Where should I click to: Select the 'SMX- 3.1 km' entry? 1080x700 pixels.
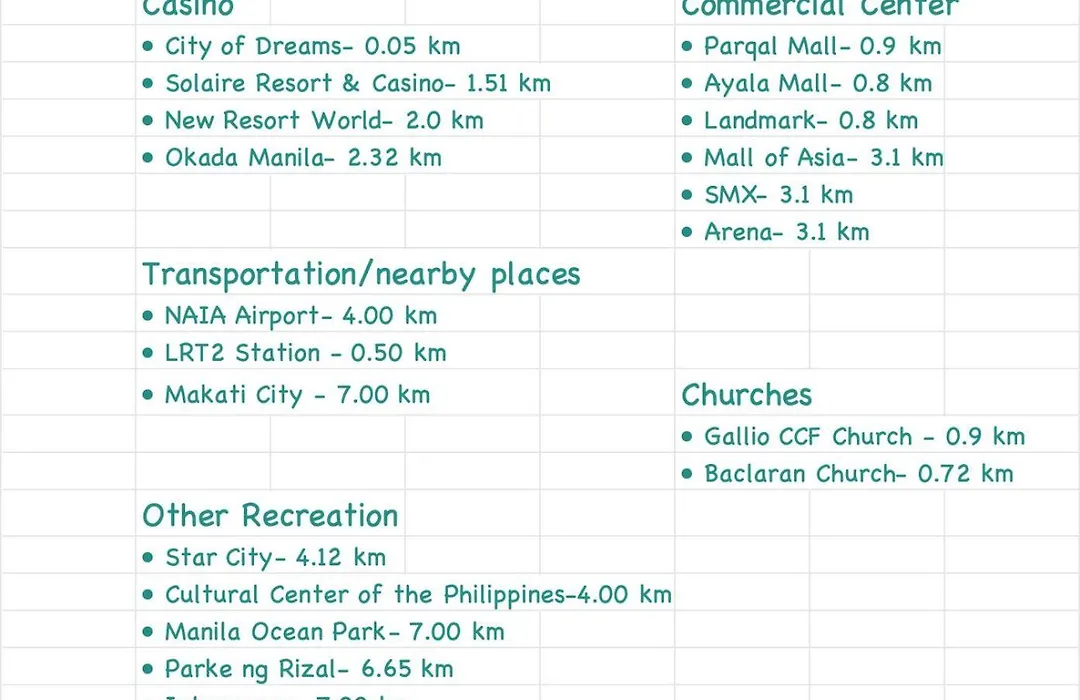(778, 195)
